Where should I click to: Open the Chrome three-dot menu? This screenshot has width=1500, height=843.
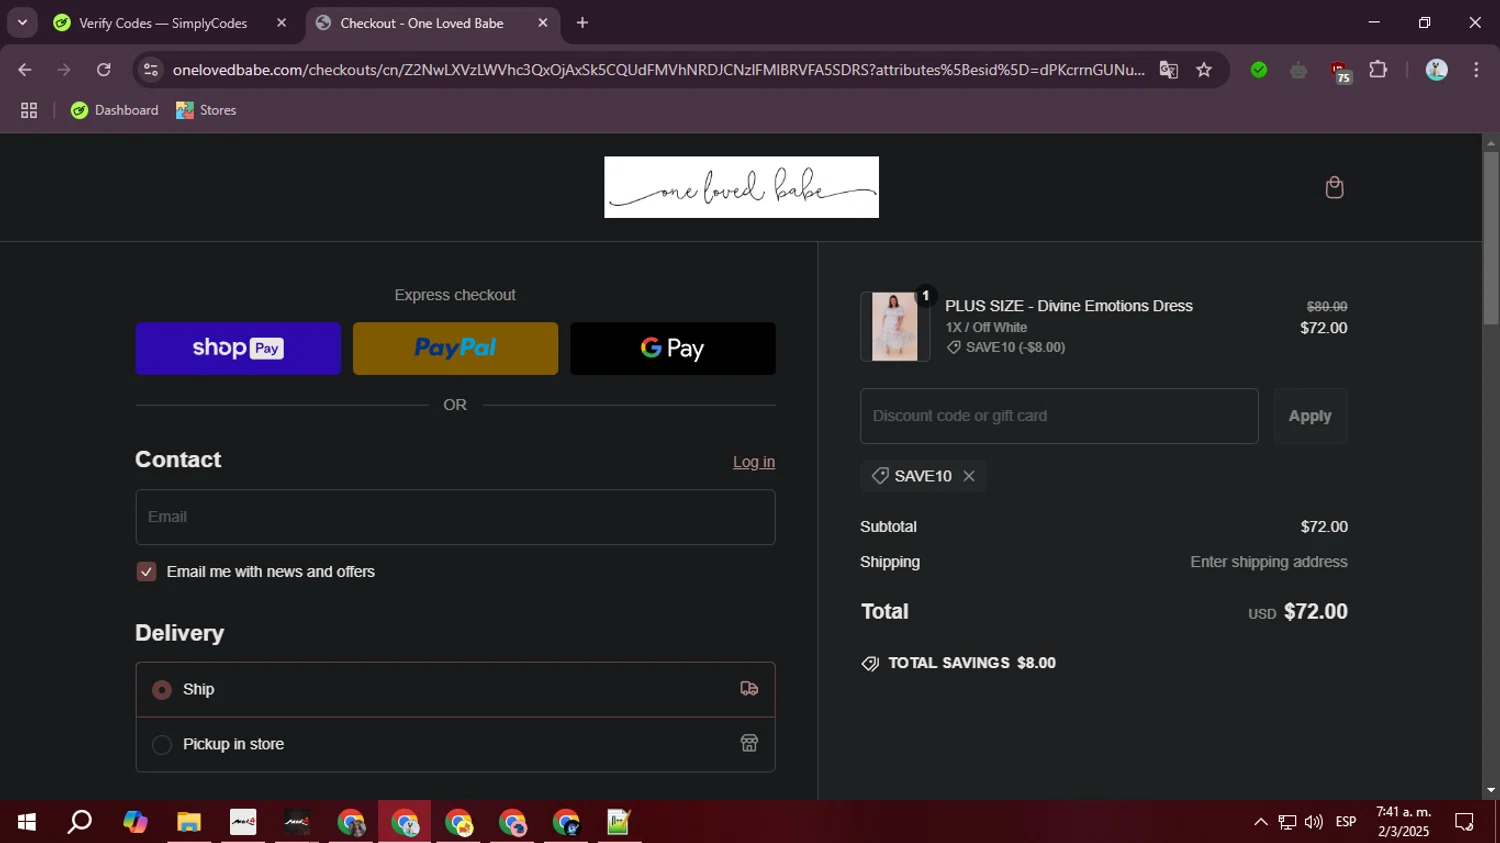[1476, 70]
